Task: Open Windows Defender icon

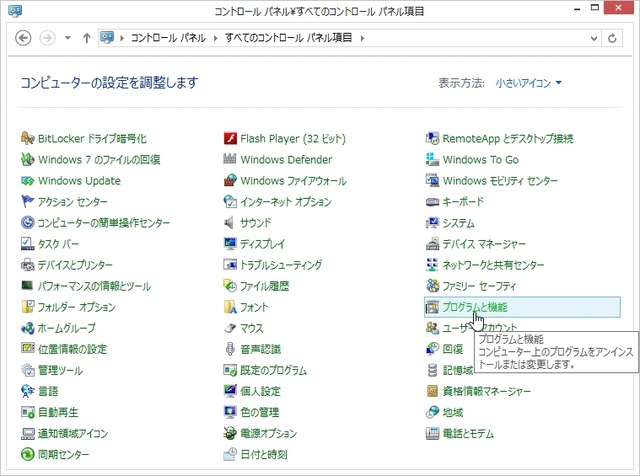Action: [x=230, y=159]
